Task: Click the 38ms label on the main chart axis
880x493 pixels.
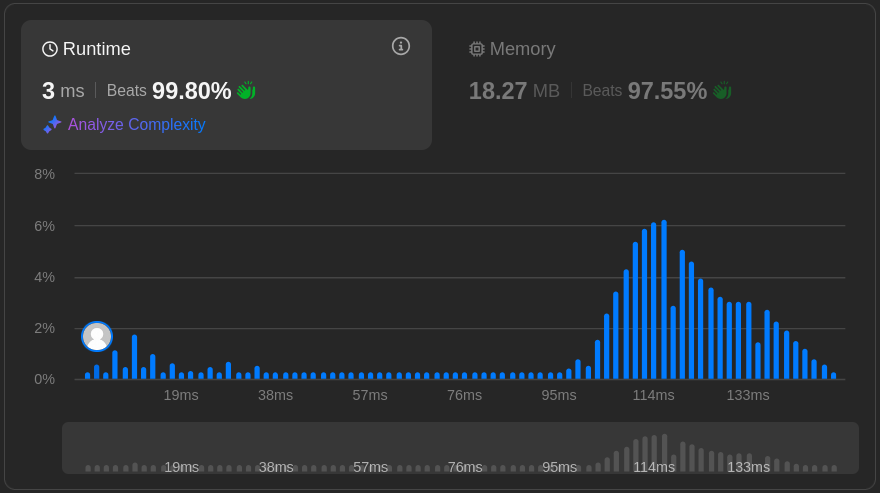Action: (x=276, y=395)
